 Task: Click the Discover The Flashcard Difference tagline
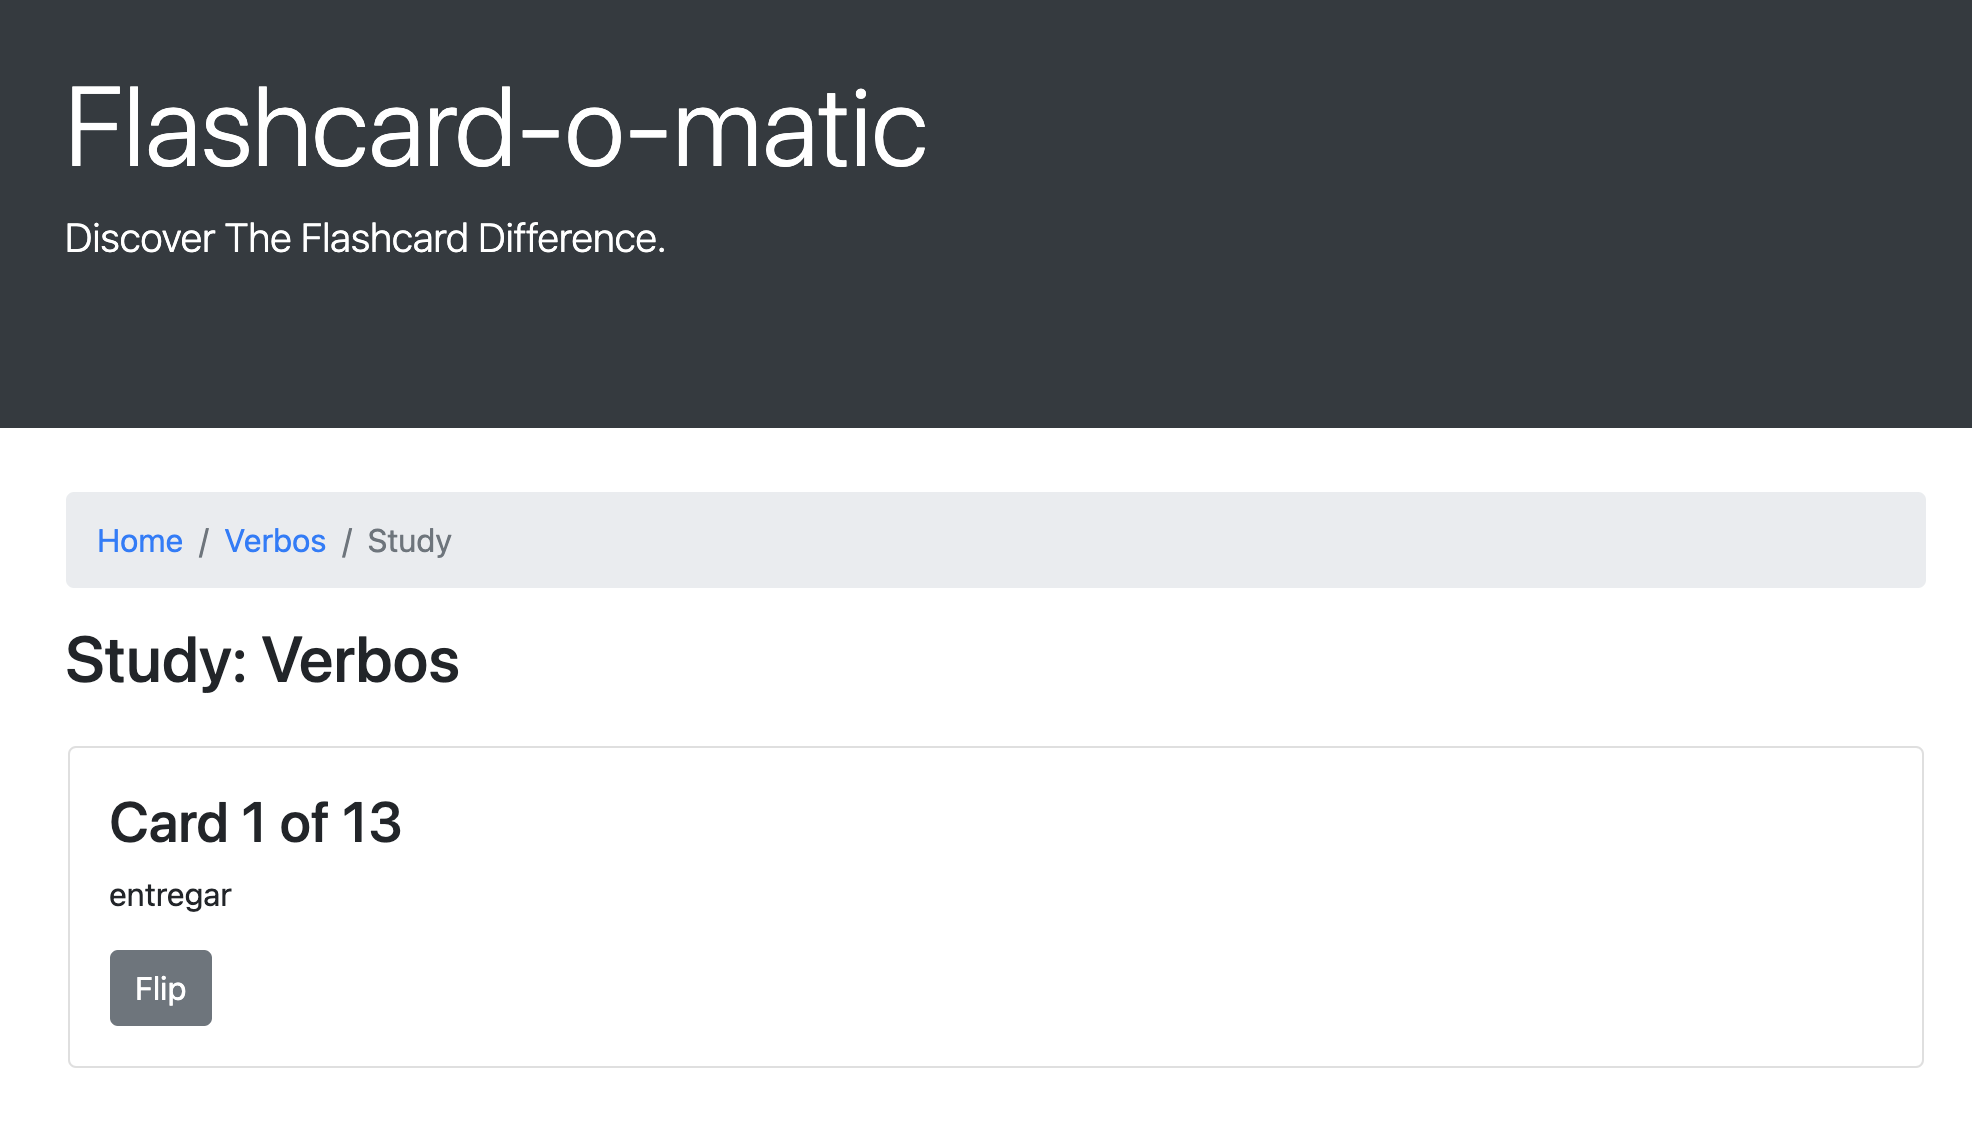click(365, 238)
